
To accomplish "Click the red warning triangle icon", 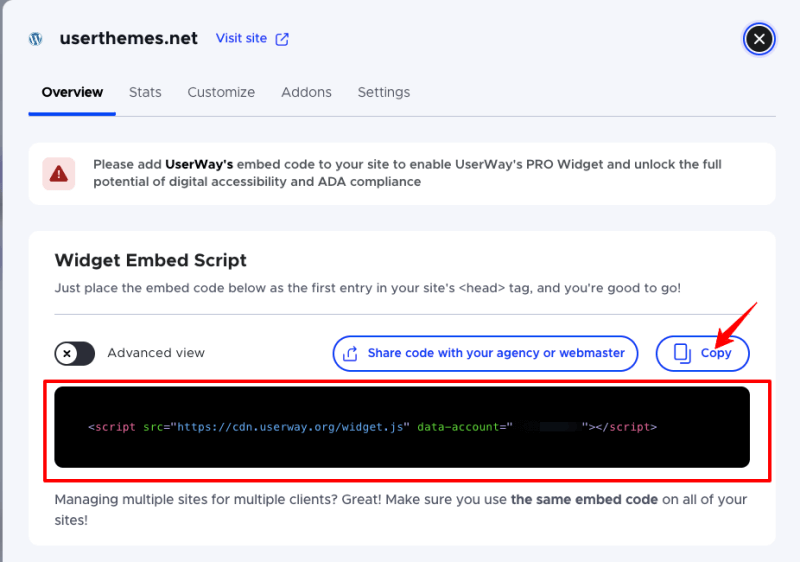I will click(x=59, y=173).
